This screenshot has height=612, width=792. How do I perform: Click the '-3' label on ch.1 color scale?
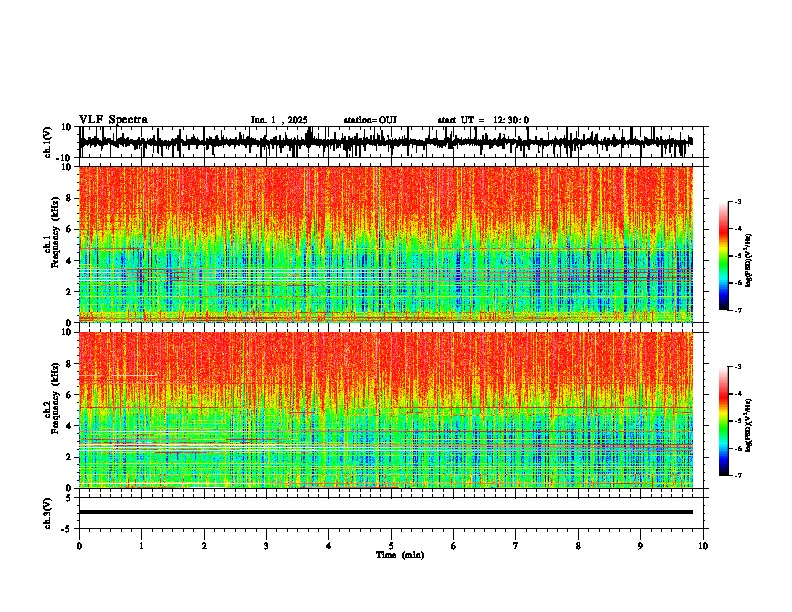tap(737, 201)
